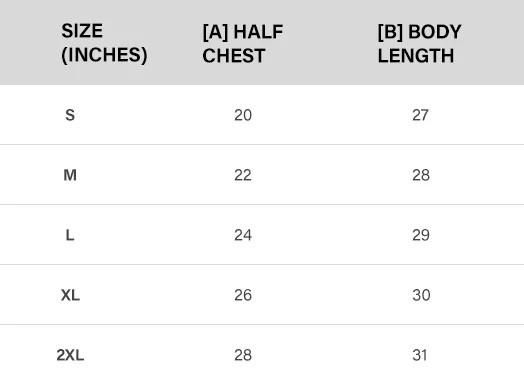524x384 pixels.
Task: Click the [B] BODY LENGTH column header
Action: (x=419, y=43)
